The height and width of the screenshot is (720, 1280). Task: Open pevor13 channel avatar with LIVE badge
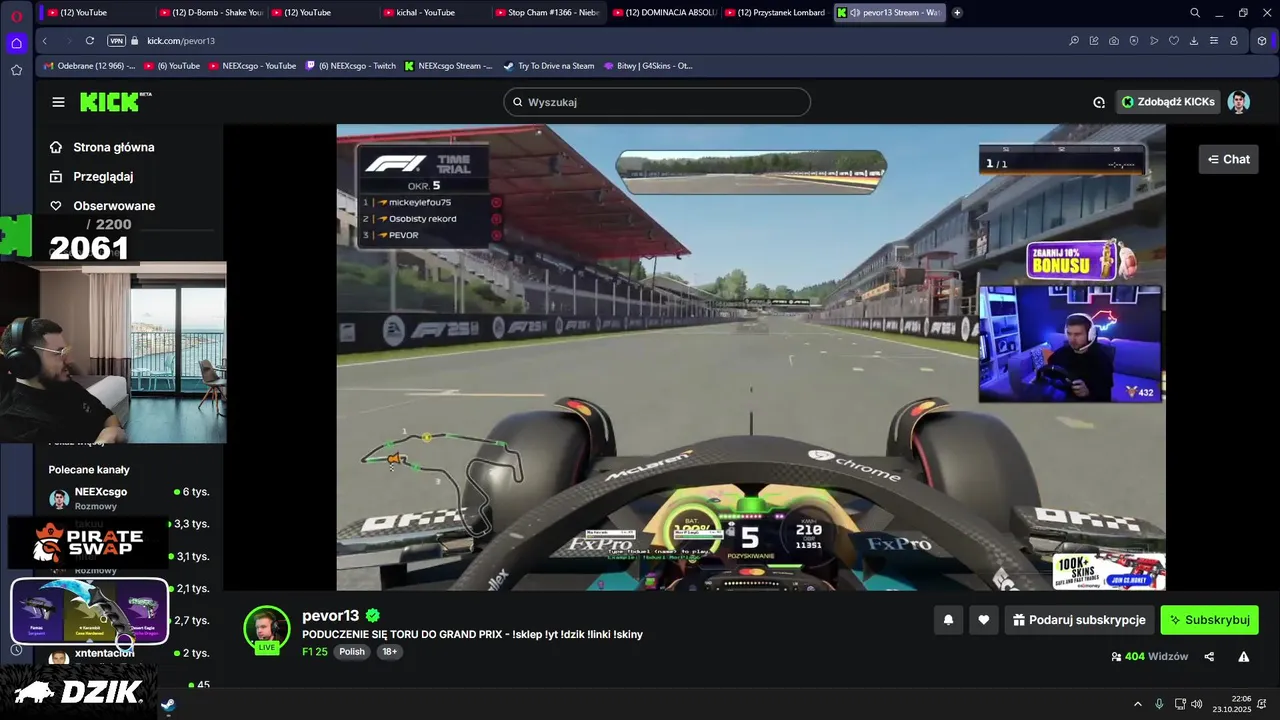(x=267, y=629)
